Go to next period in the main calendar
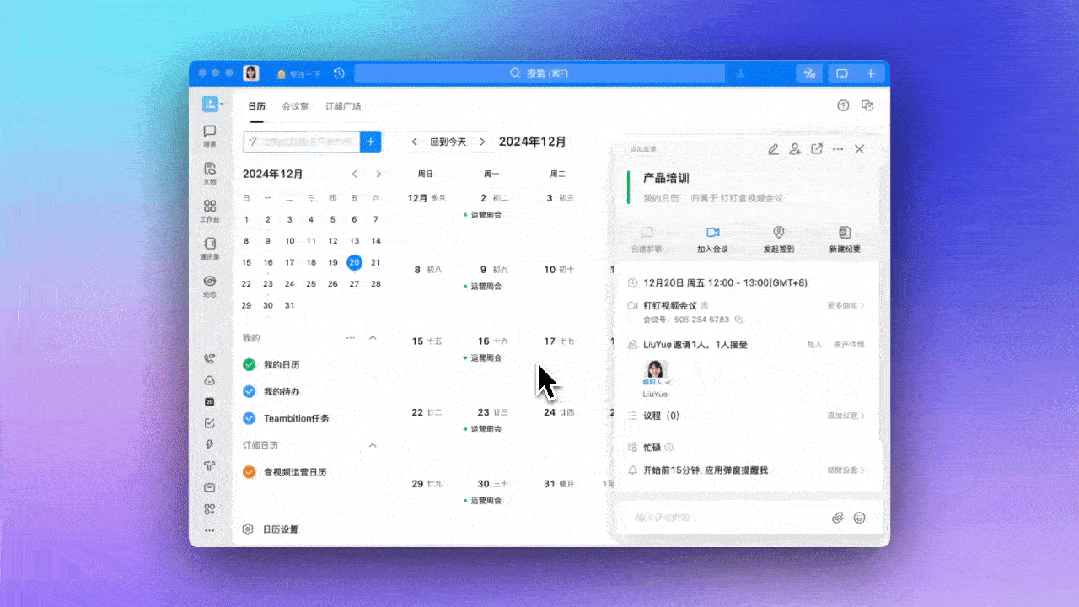This screenshot has width=1079, height=607. coord(482,142)
